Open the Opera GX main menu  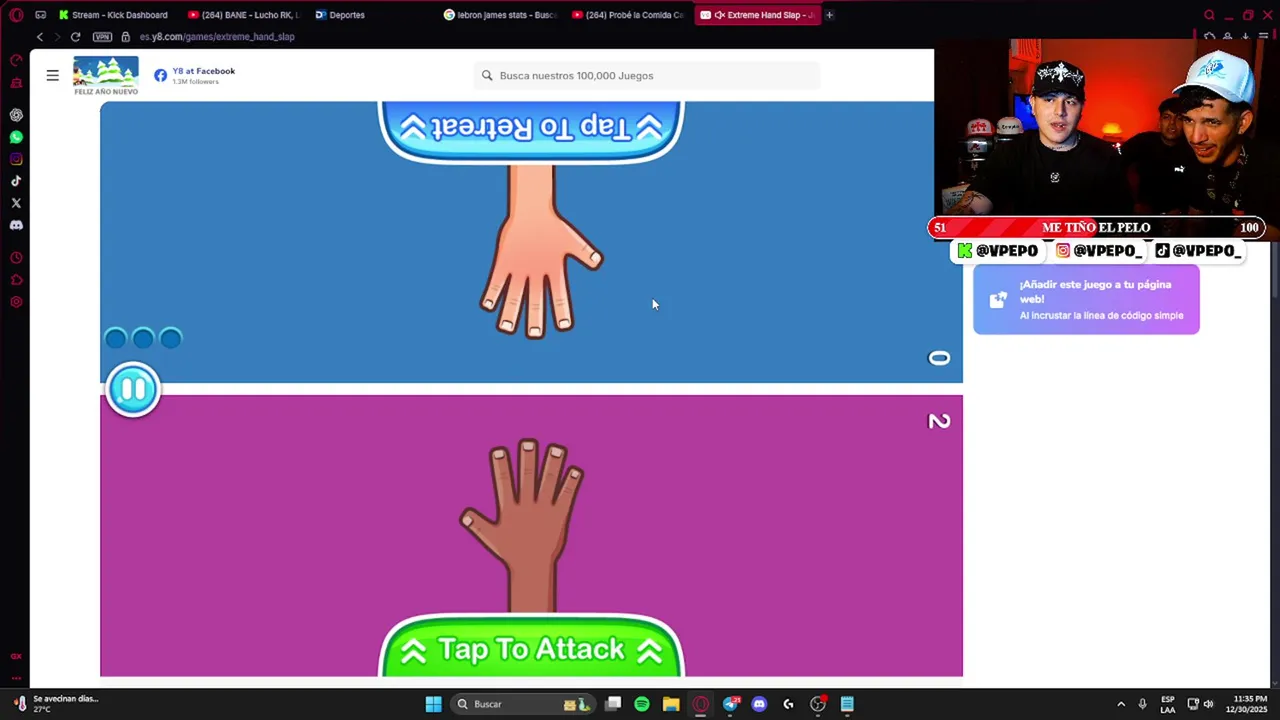pyautogui.click(x=16, y=15)
